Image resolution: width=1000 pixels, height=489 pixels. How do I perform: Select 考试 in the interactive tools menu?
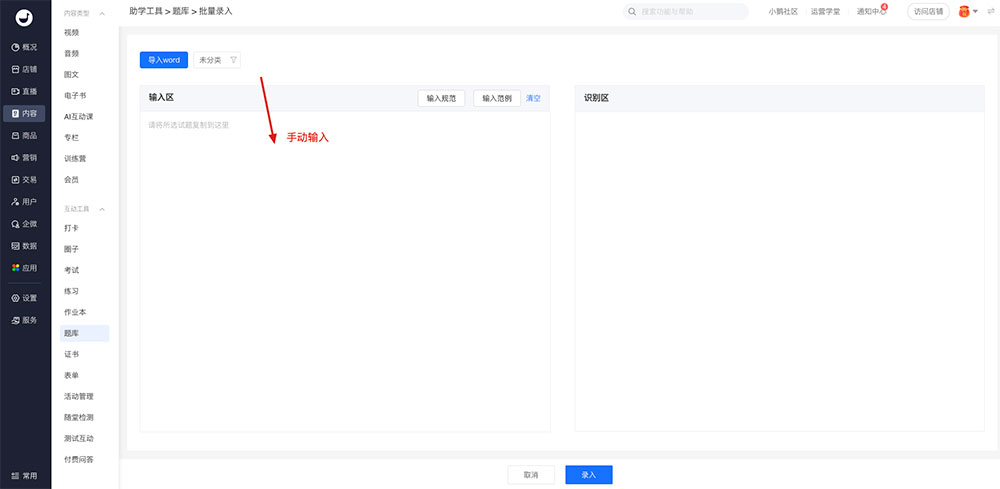click(72, 270)
